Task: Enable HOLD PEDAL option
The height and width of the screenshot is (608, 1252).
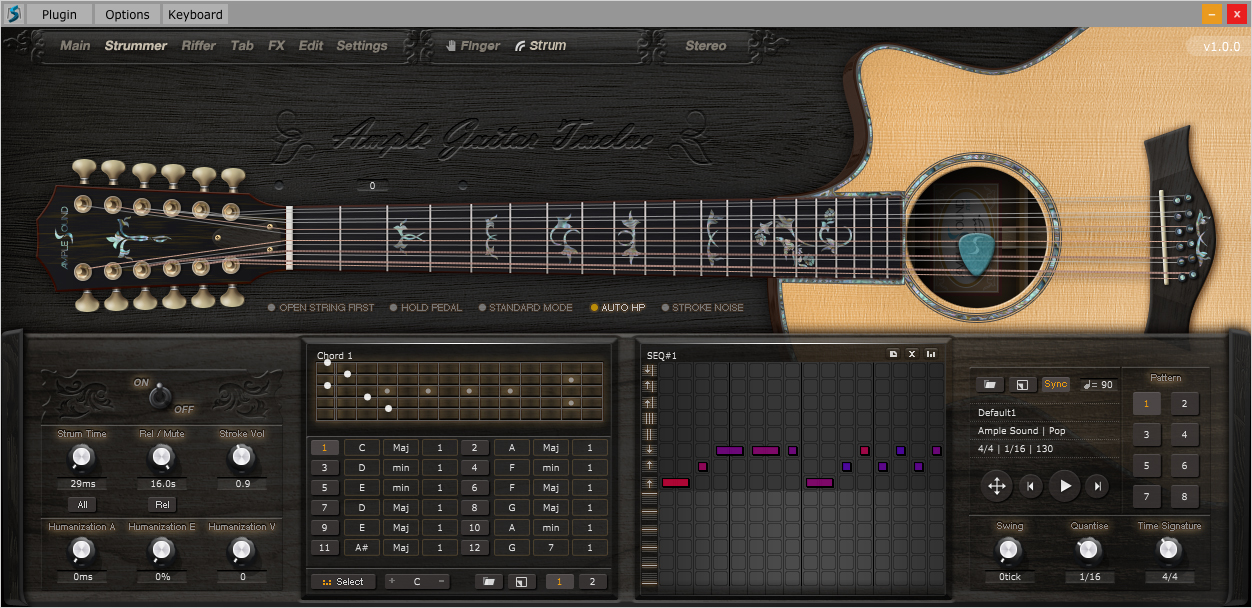Action: [x=426, y=307]
